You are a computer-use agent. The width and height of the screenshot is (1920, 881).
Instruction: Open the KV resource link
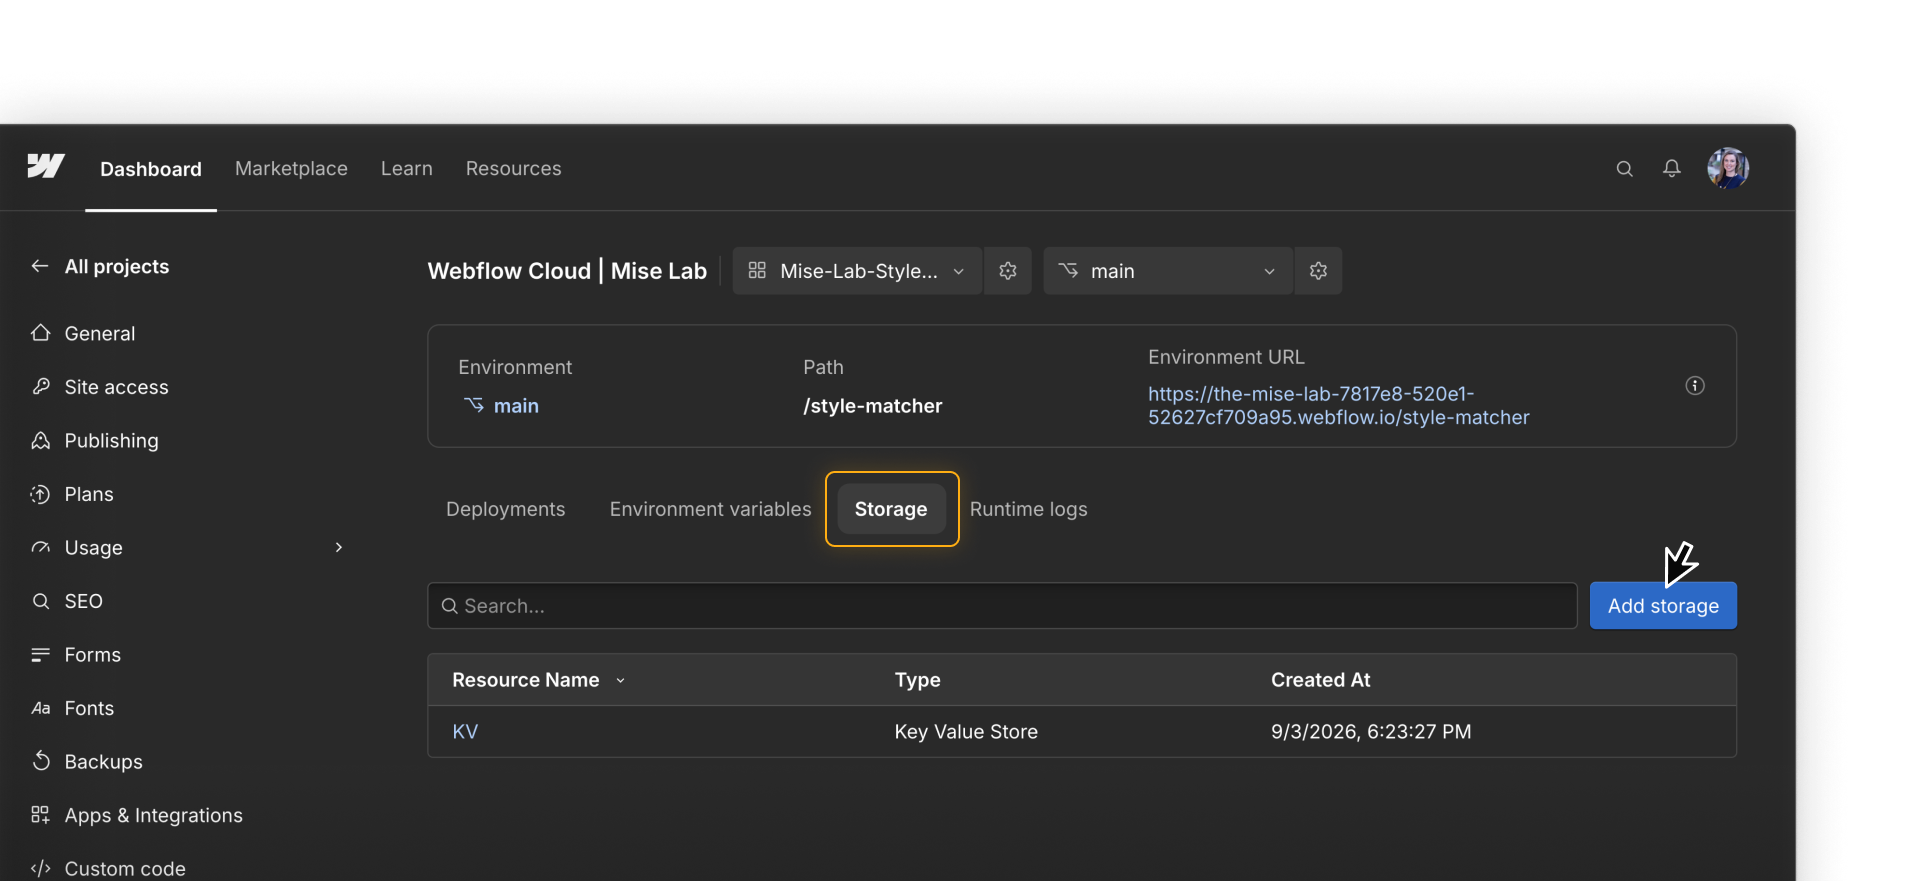coord(465,732)
